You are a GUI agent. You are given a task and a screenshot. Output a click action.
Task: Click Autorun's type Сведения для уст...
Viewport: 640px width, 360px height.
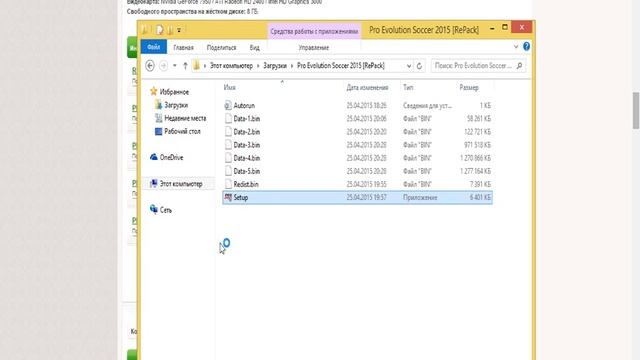[x=427, y=105]
